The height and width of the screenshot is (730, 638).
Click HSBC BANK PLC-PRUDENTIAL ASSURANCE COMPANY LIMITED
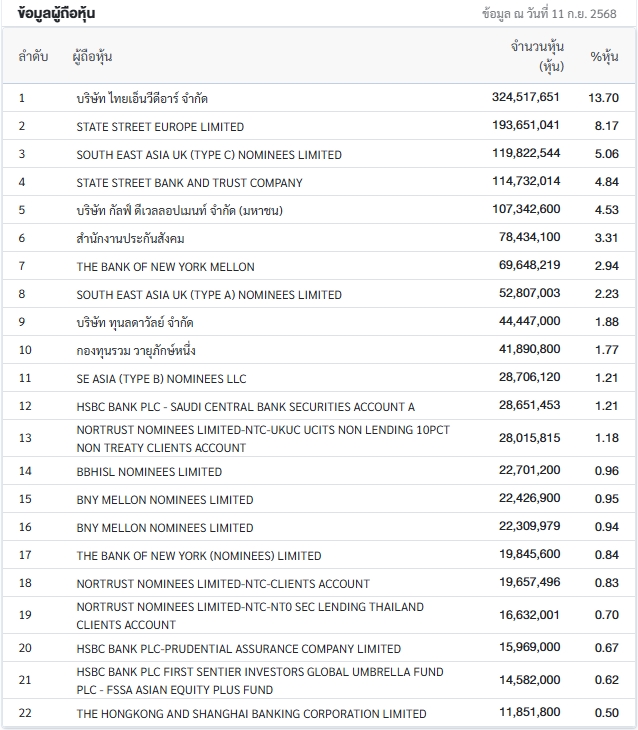[238, 649]
